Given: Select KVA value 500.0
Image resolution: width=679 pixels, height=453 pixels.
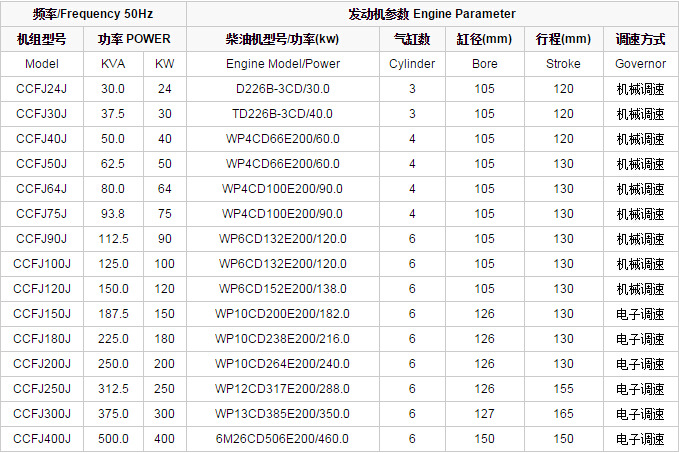Looking at the screenshot, I should [x=113, y=439].
